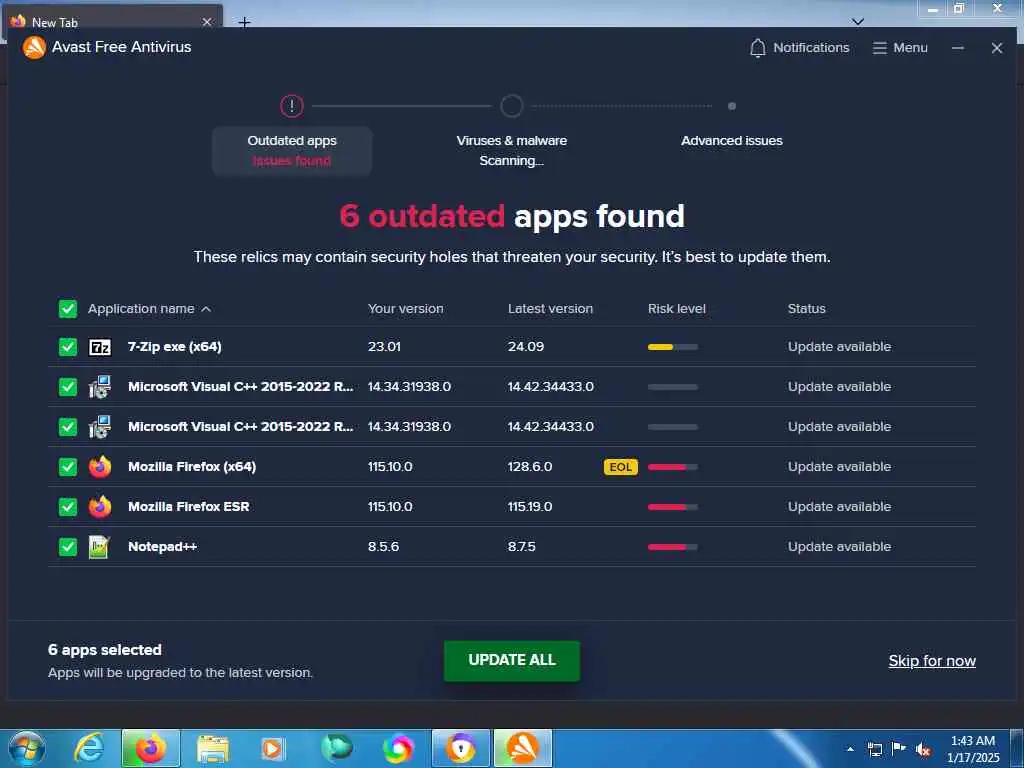Uncheck the second Microsoft Visual C++ checkbox
1024x768 pixels.
pyautogui.click(x=68, y=426)
